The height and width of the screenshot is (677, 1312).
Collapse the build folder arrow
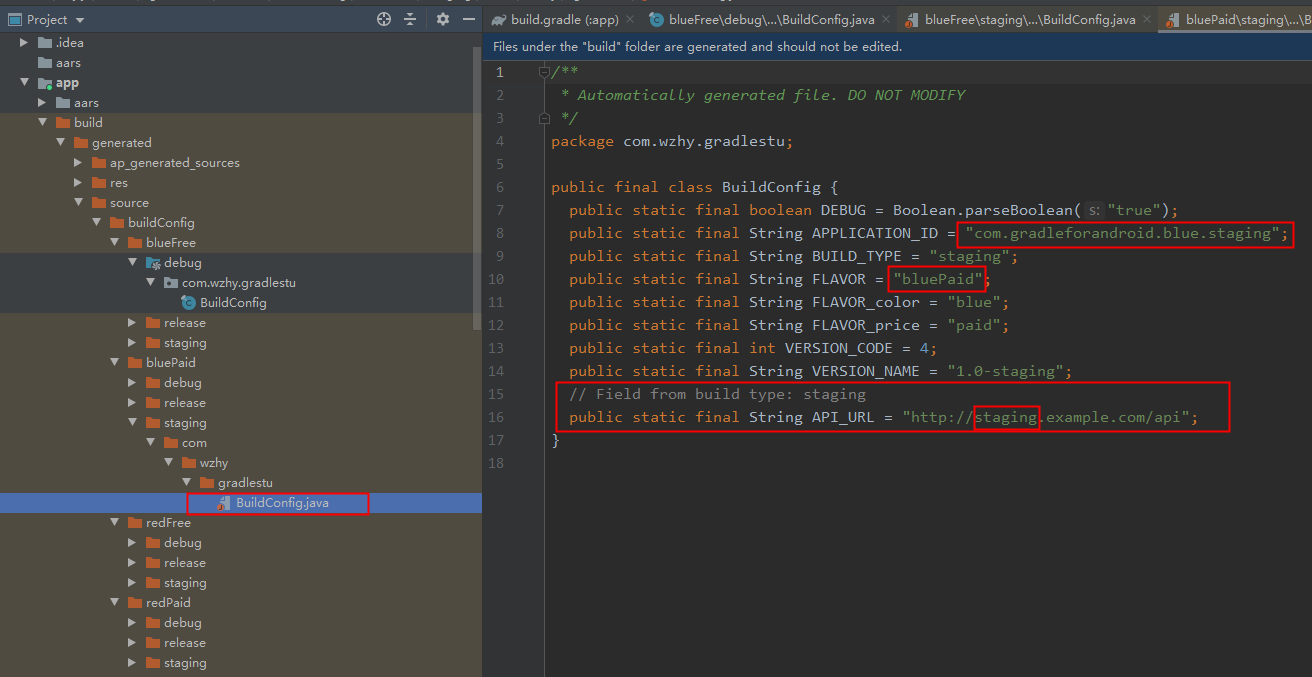click(x=43, y=122)
